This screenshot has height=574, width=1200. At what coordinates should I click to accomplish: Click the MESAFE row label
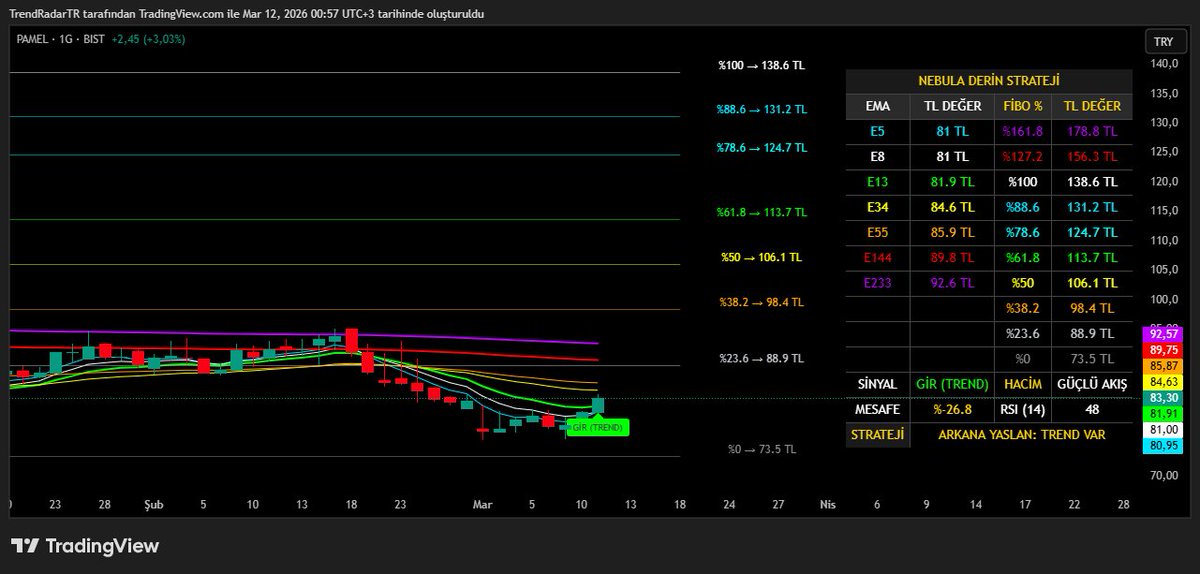pos(878,409)
